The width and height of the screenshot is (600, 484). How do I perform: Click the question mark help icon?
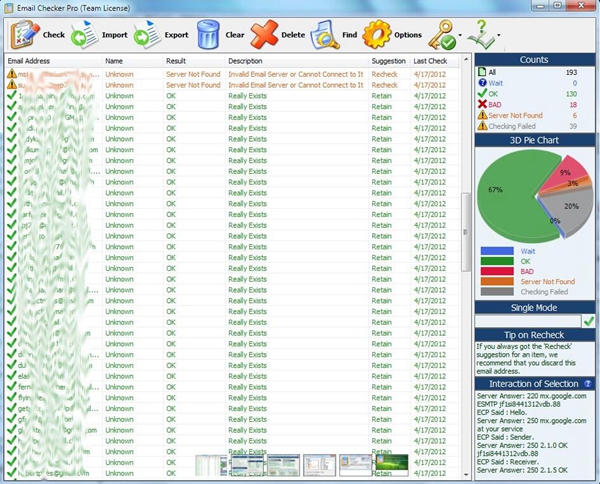[x=484, y=35]
